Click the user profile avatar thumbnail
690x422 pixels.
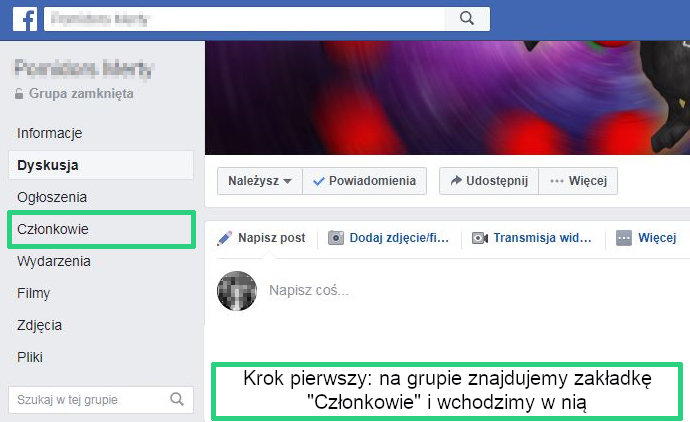point(237,291)
